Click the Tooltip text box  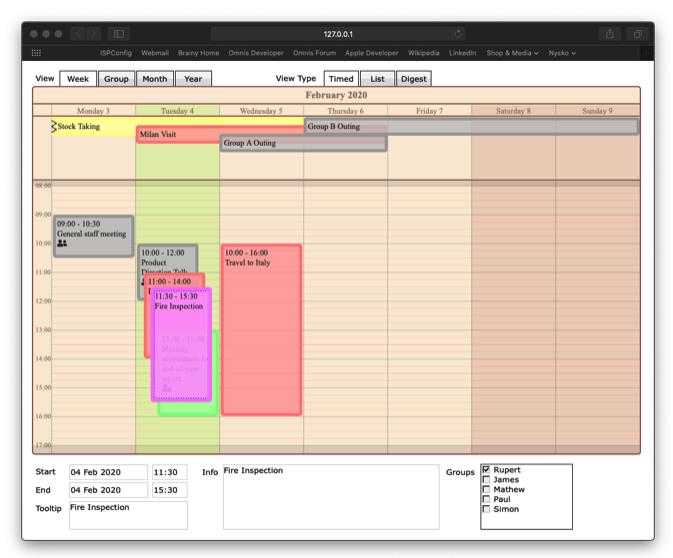[128, 515]
